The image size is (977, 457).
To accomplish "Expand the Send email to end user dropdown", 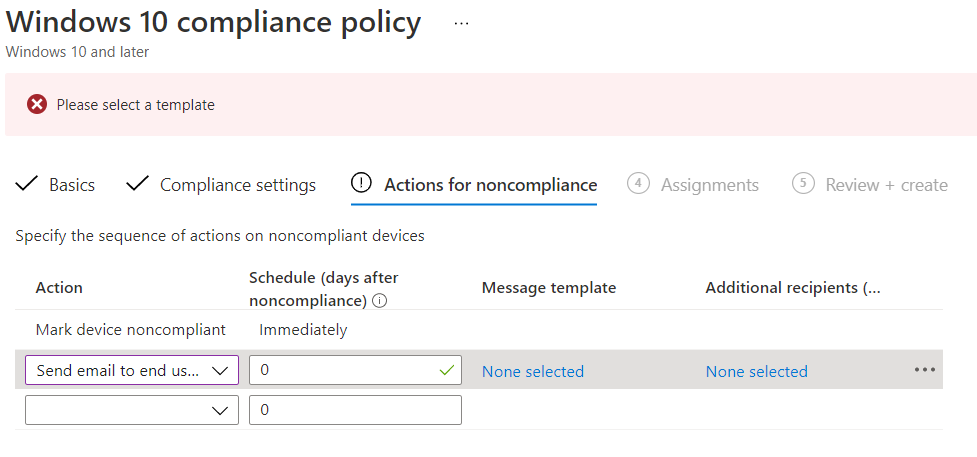I will pos(131,370).
